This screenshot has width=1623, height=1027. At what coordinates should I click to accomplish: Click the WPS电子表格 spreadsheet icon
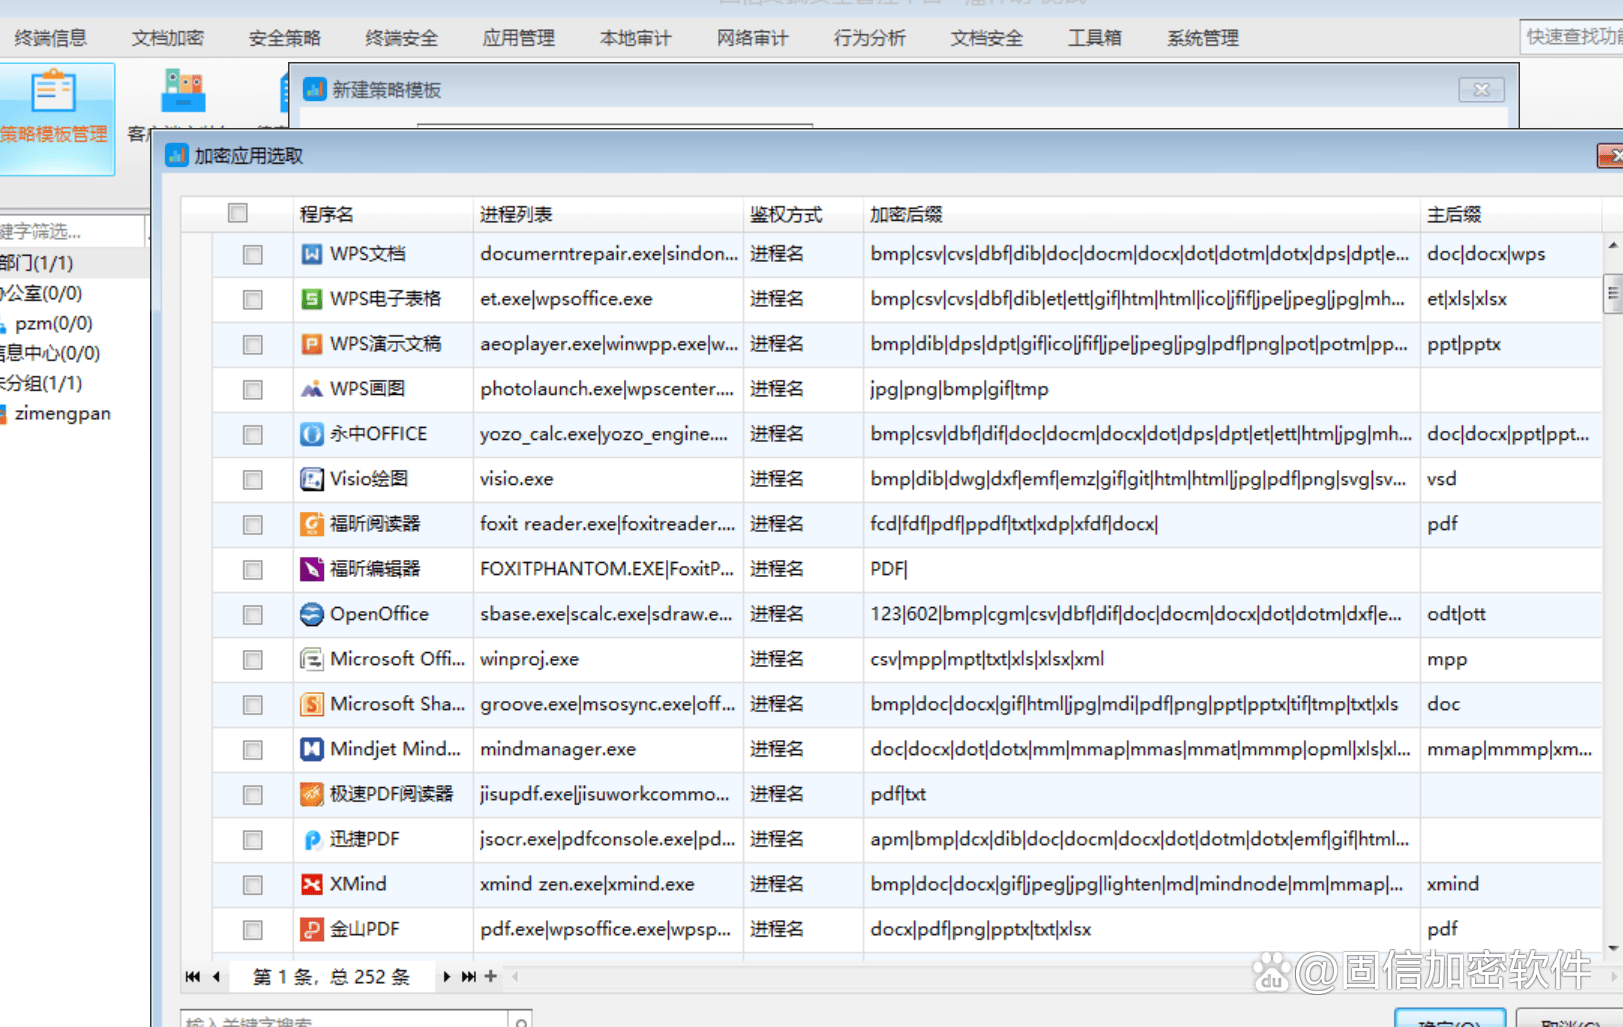pos(312,299)
